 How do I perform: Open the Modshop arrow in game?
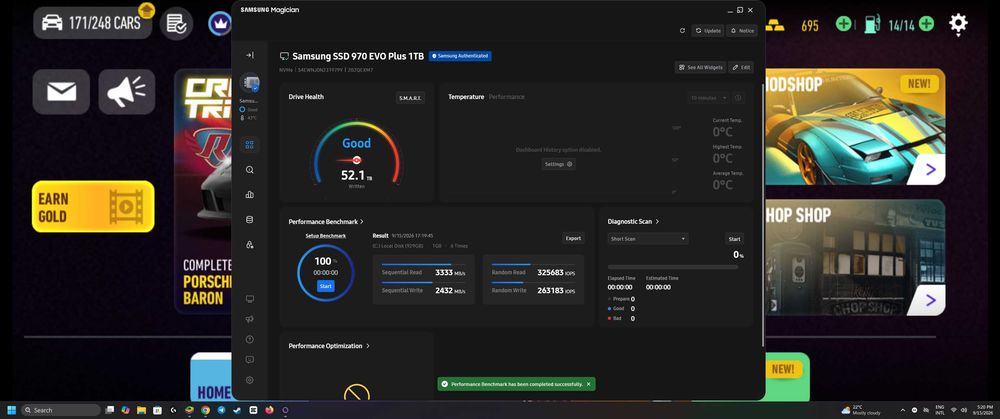pyautogui.click(x=930, y=170)
